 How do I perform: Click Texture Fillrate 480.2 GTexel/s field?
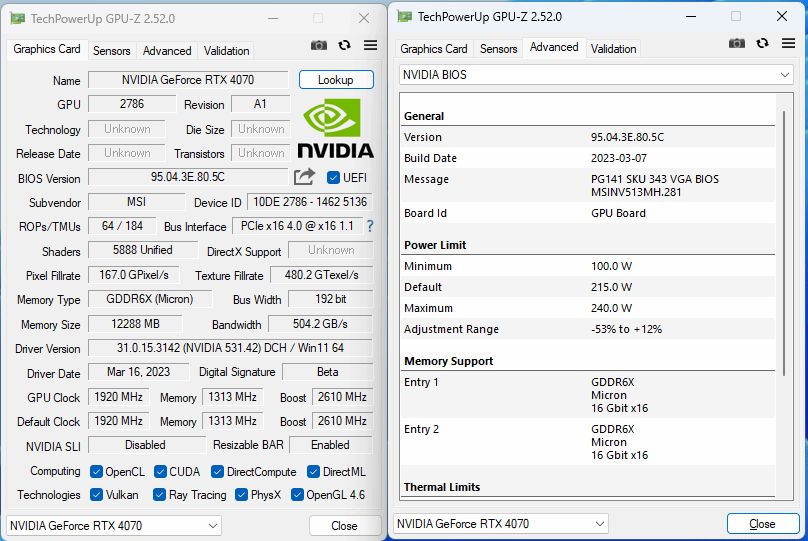(322, 275)
